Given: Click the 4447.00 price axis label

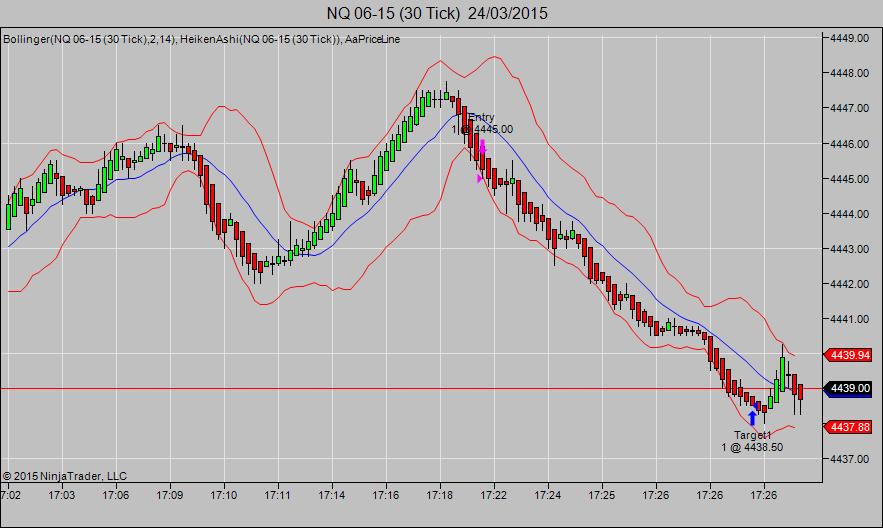Looking at the screenshot, I should pyautogui.click(x=849, y=108).
